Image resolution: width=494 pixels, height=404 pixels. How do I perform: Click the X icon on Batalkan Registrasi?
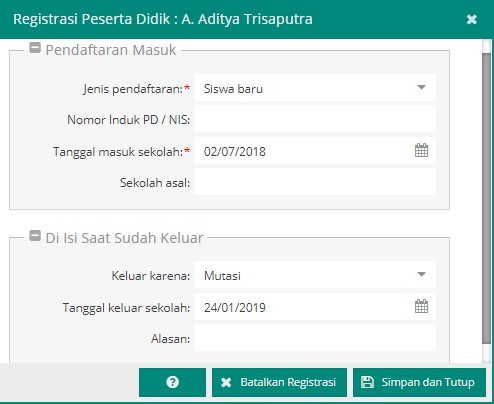pyautogui.click(x=226, y=382)
